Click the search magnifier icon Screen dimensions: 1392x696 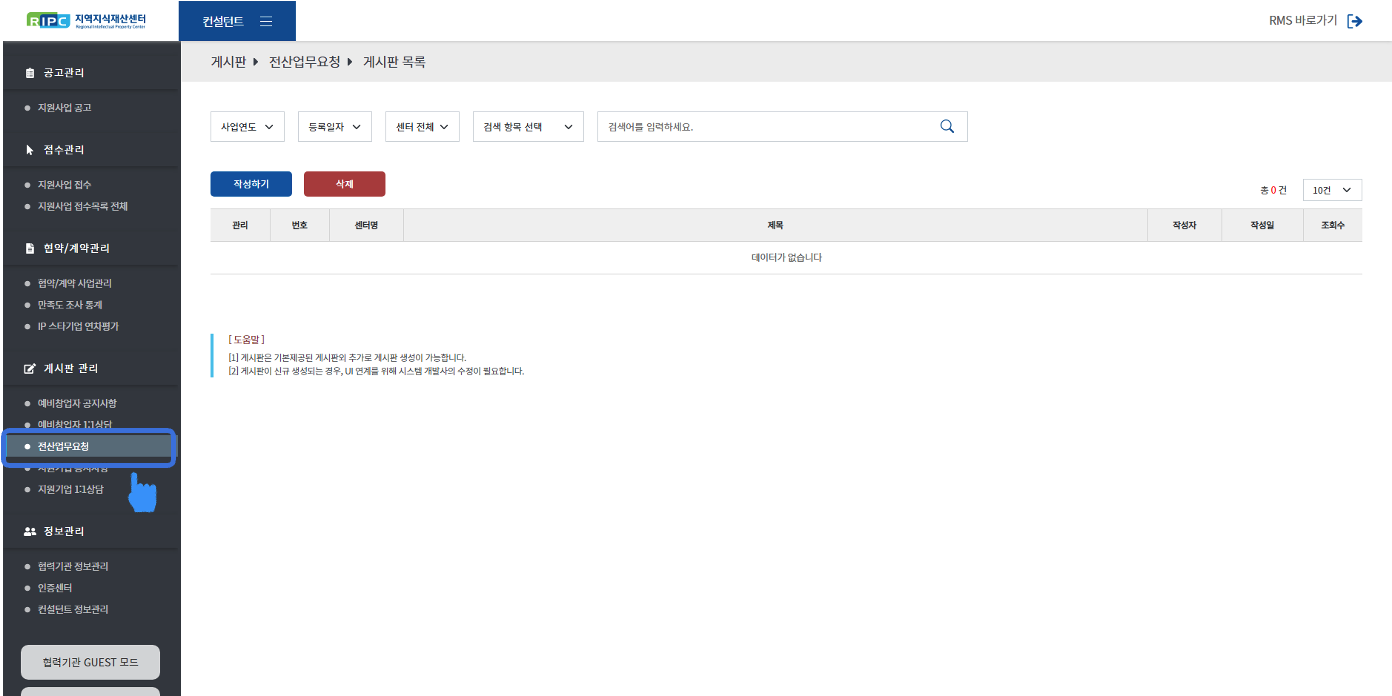click(947, 126)
